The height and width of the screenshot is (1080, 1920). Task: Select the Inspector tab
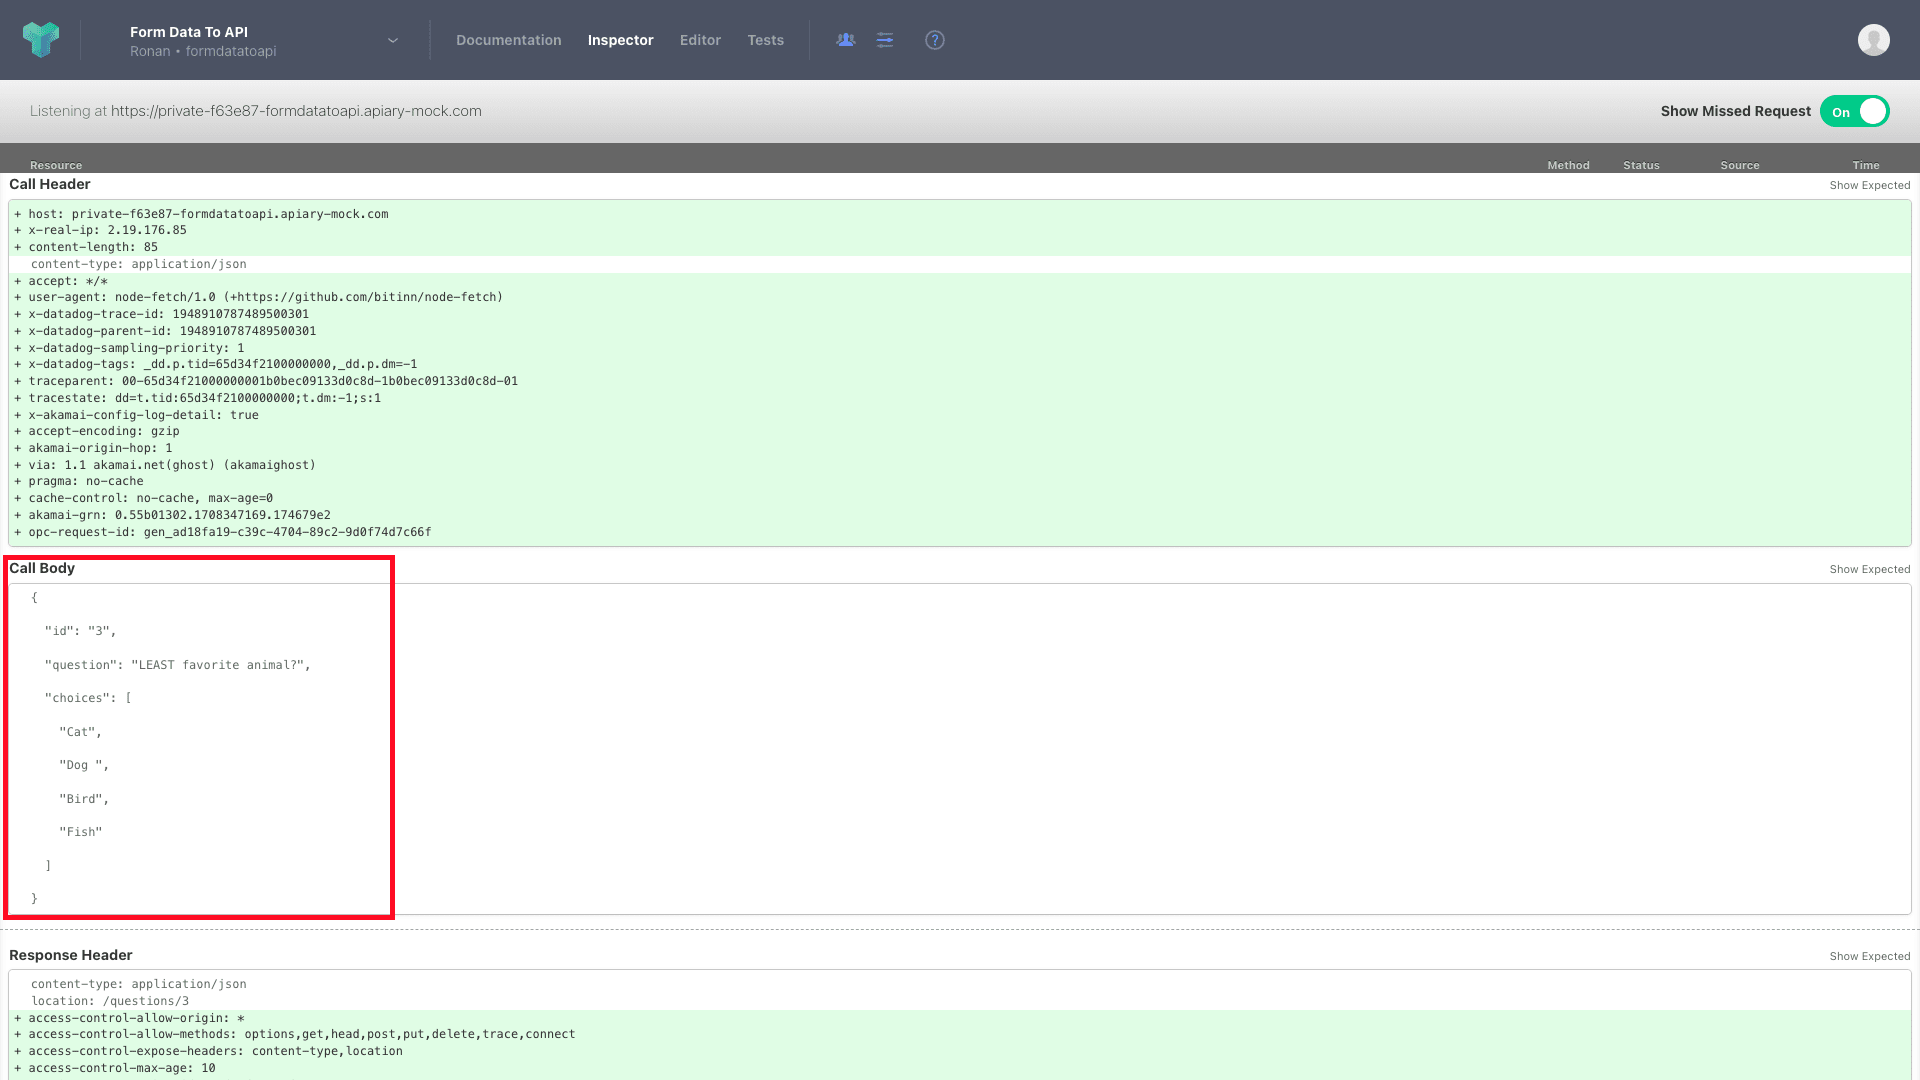pyautogui.click(x=621, y=40)
